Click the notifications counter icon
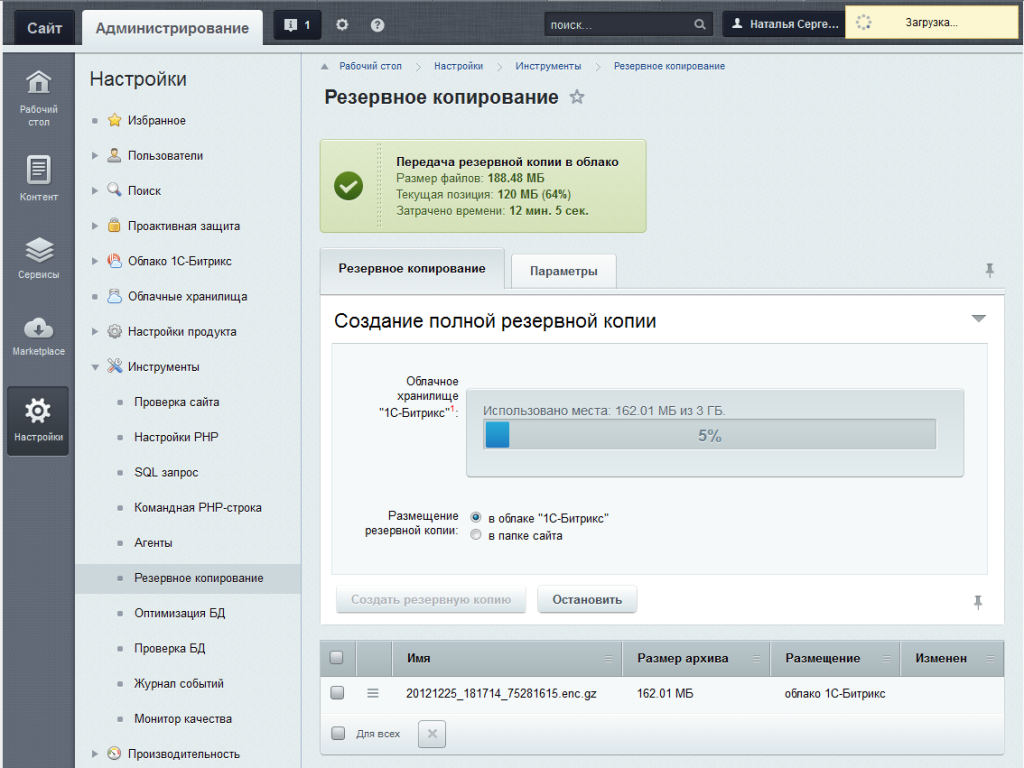 click(297, 25)
